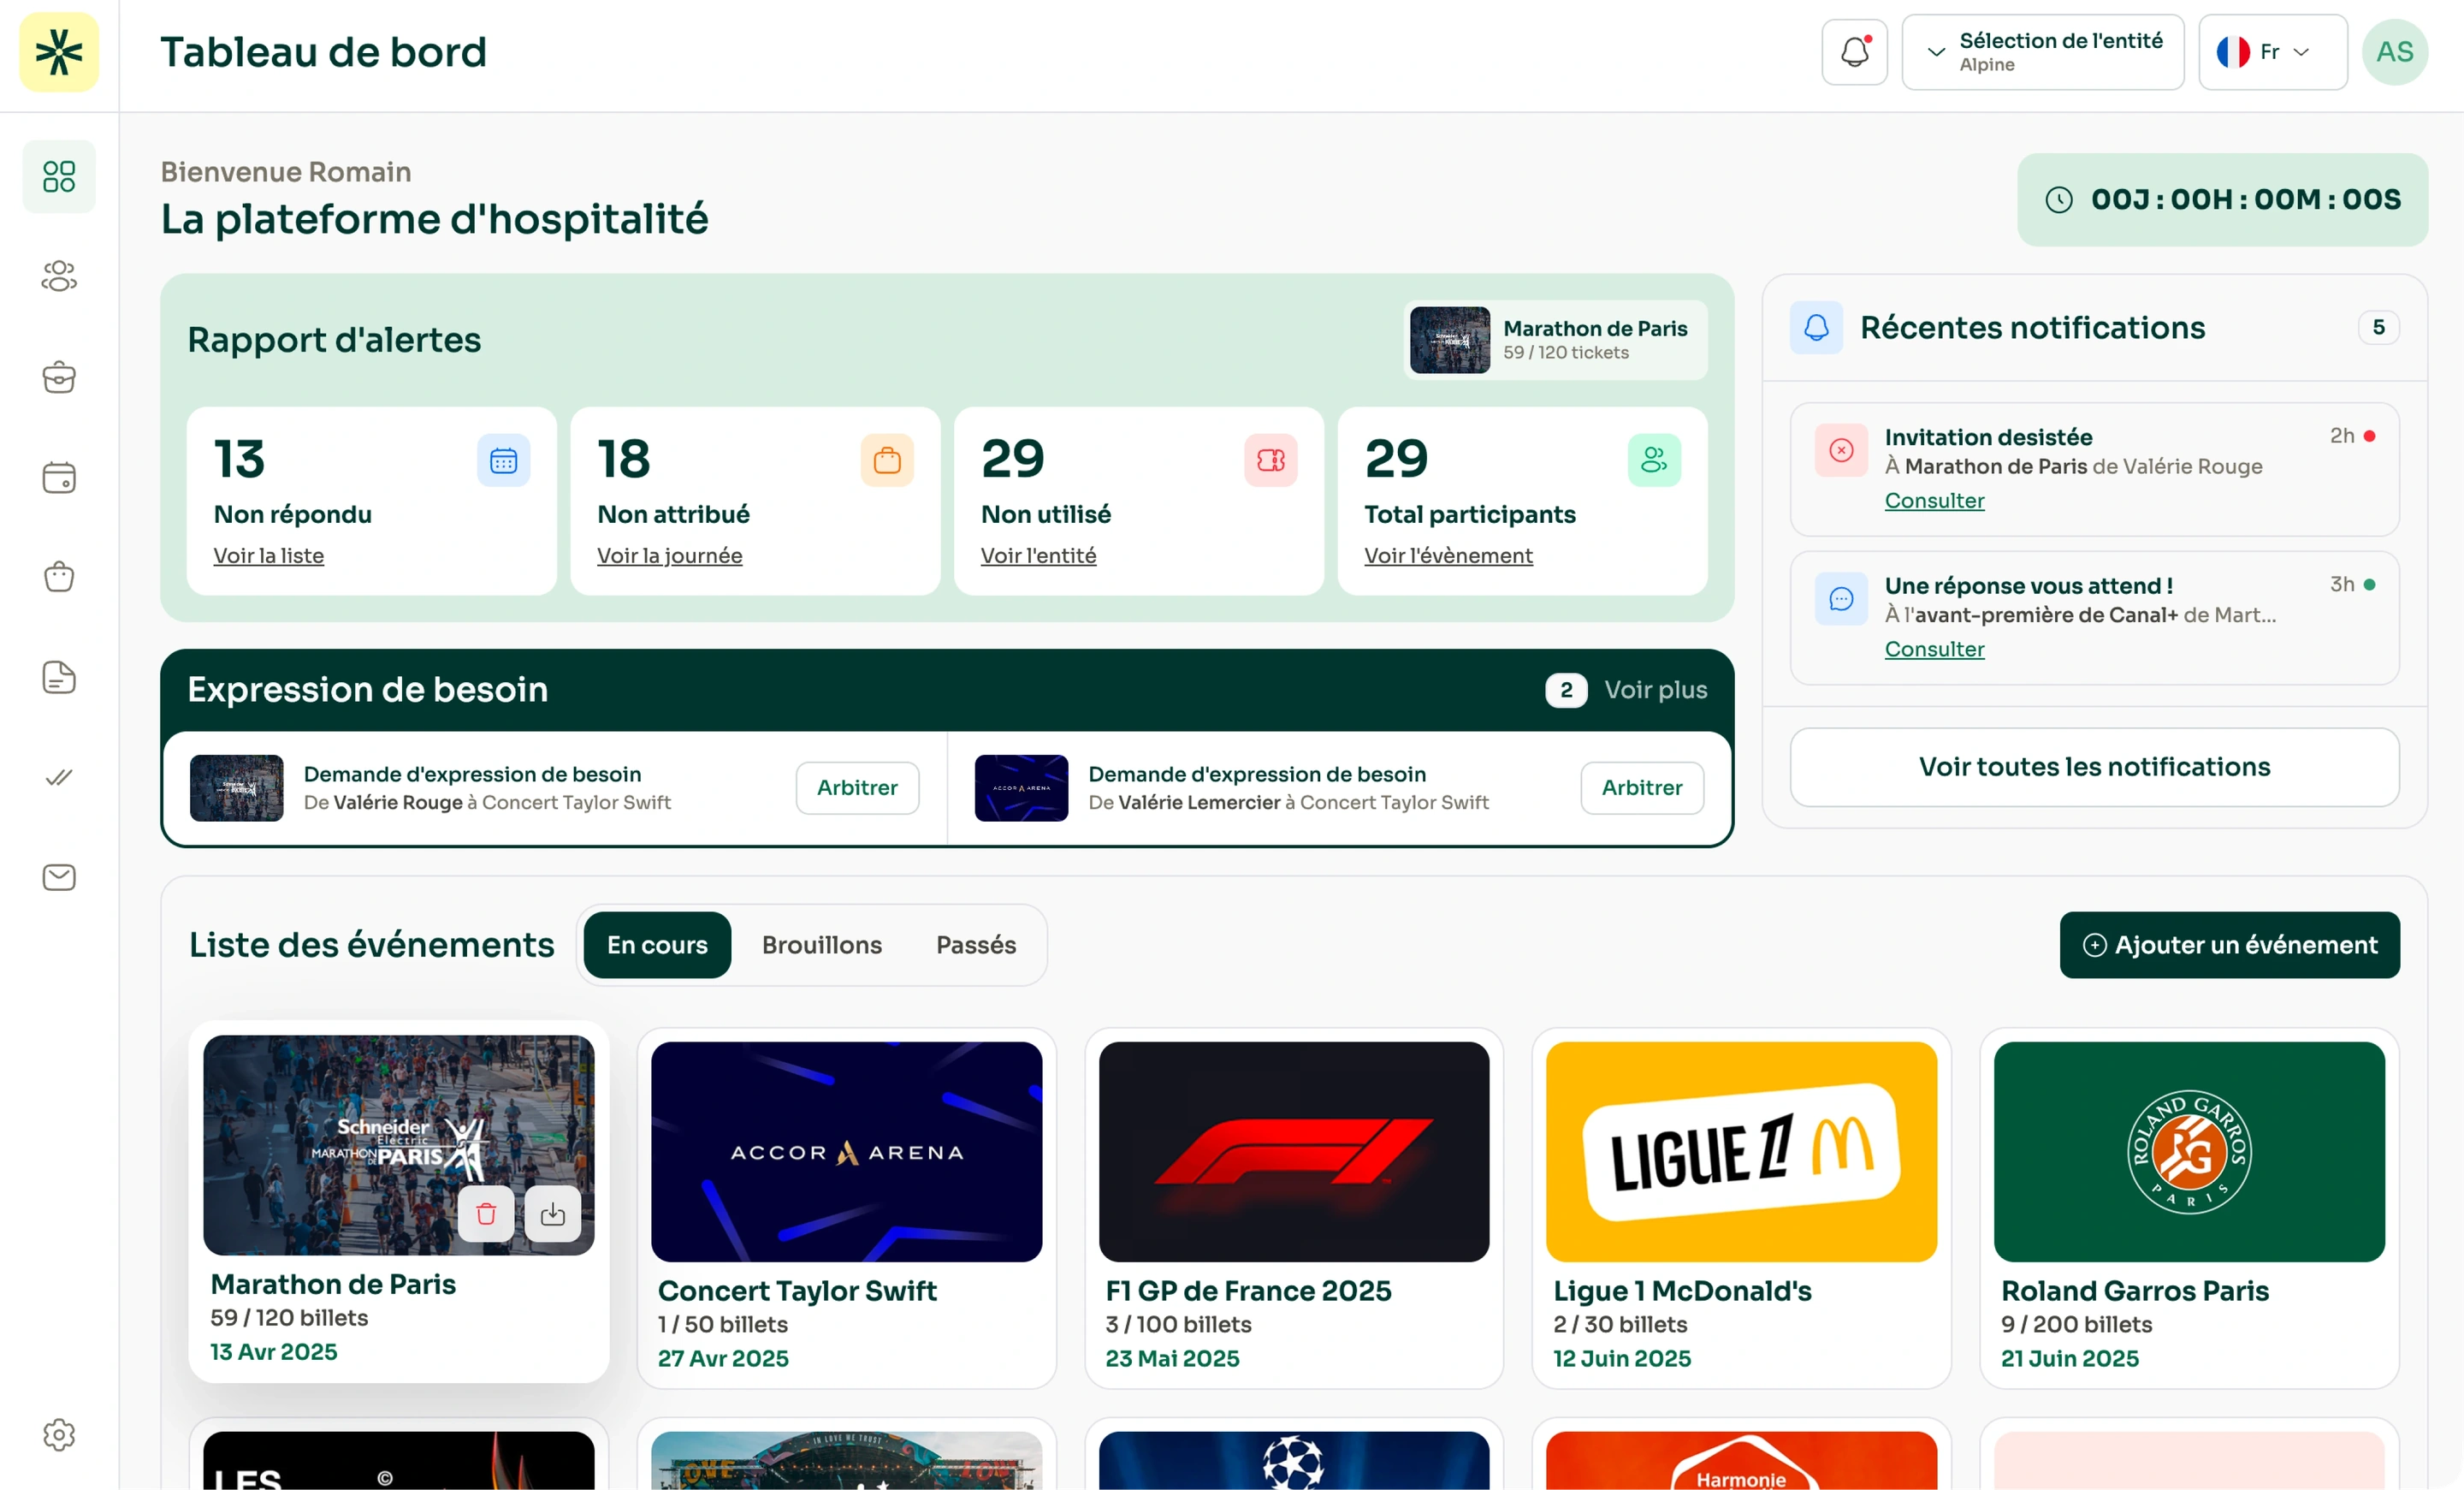Click the trash icon on the Marathon de Paris card
The image size is (2464, 1490).
click(486, 1214)
